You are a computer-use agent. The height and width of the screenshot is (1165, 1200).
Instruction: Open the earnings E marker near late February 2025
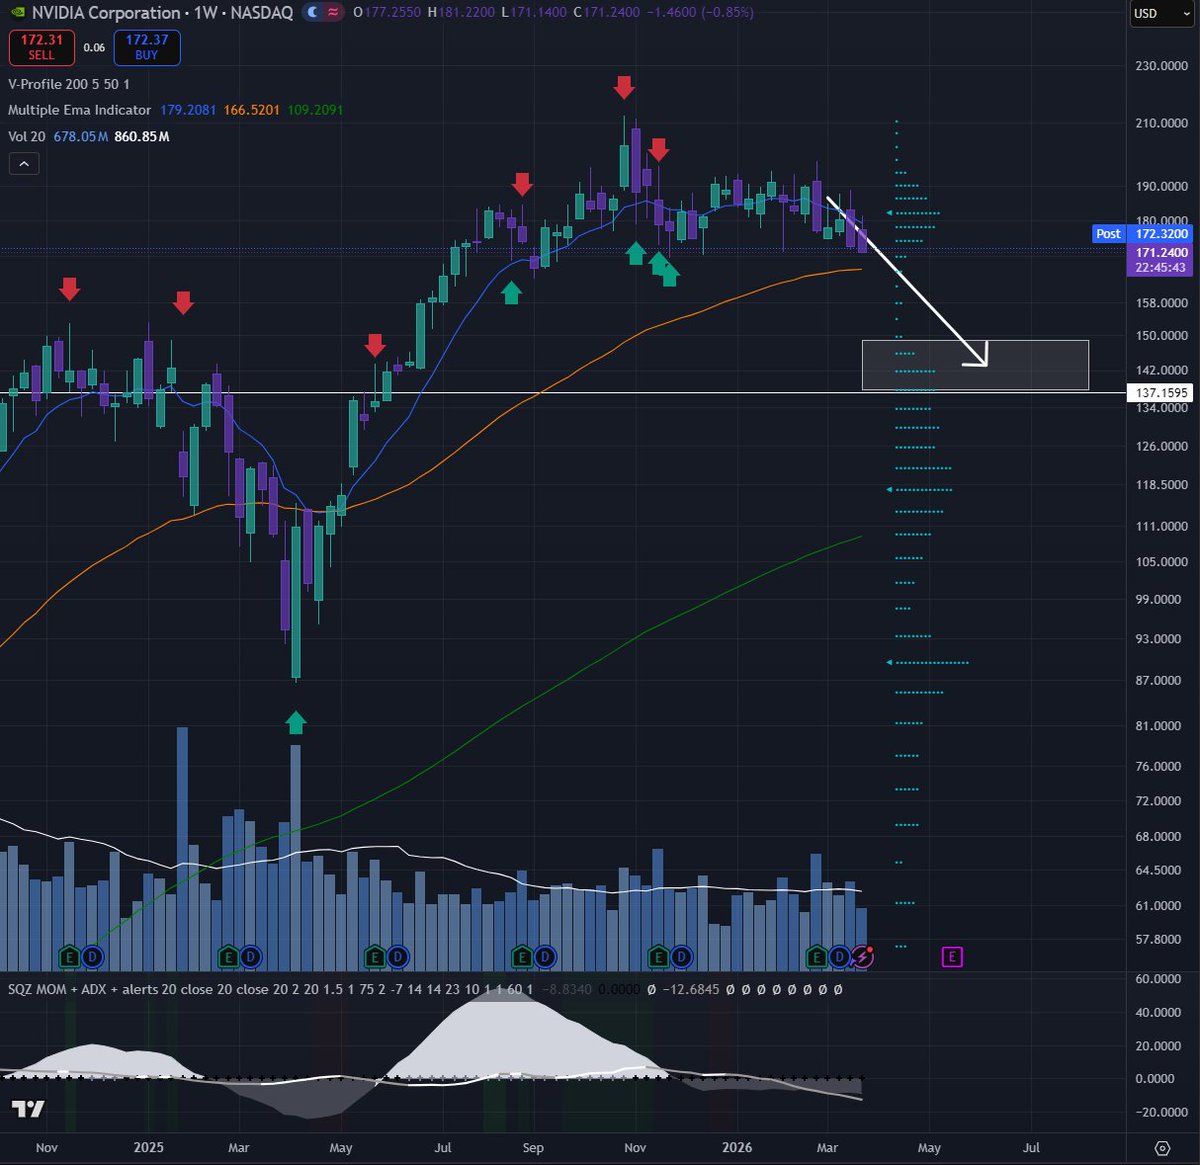(227, 957)
